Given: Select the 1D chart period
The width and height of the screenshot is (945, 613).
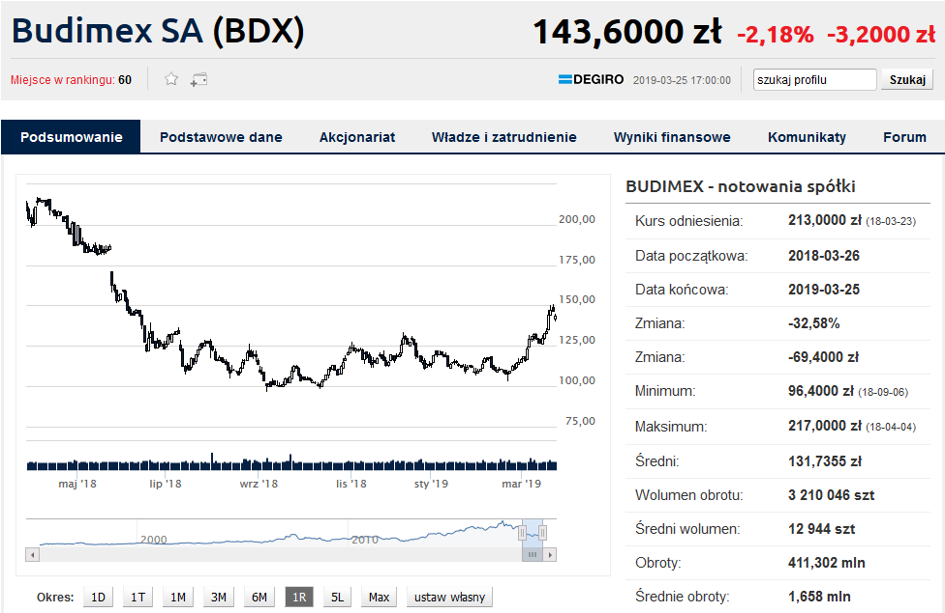Looking at the screenshot, I should 98,597.
